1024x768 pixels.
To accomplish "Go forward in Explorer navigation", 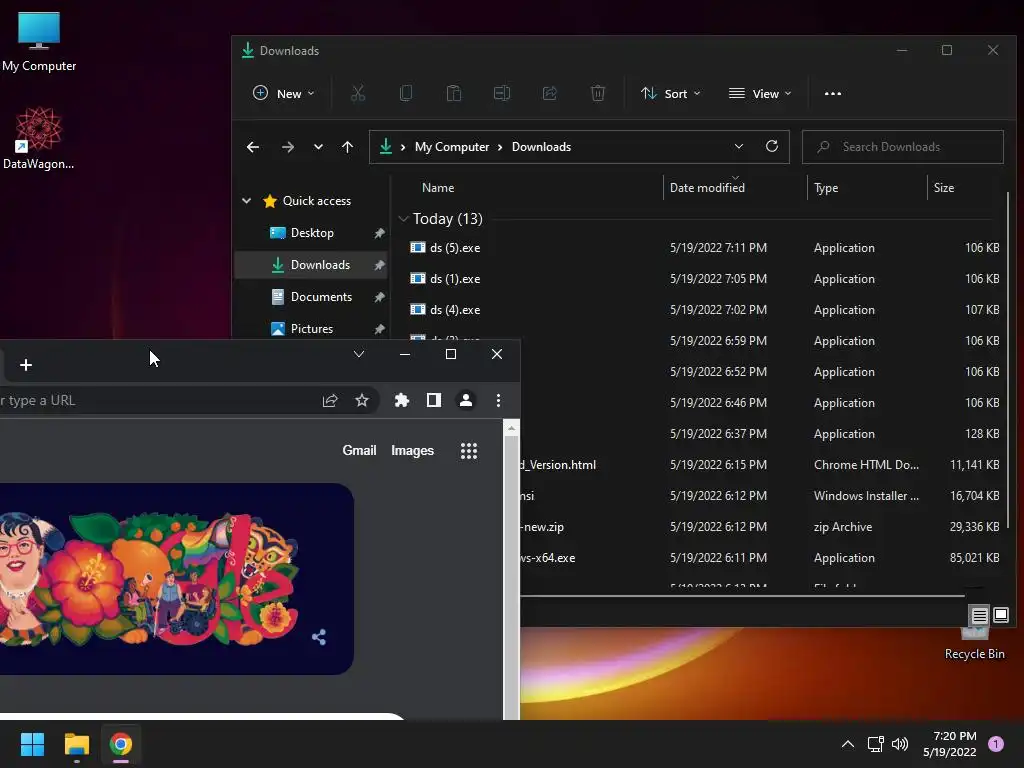I will (x=287, y=147).
